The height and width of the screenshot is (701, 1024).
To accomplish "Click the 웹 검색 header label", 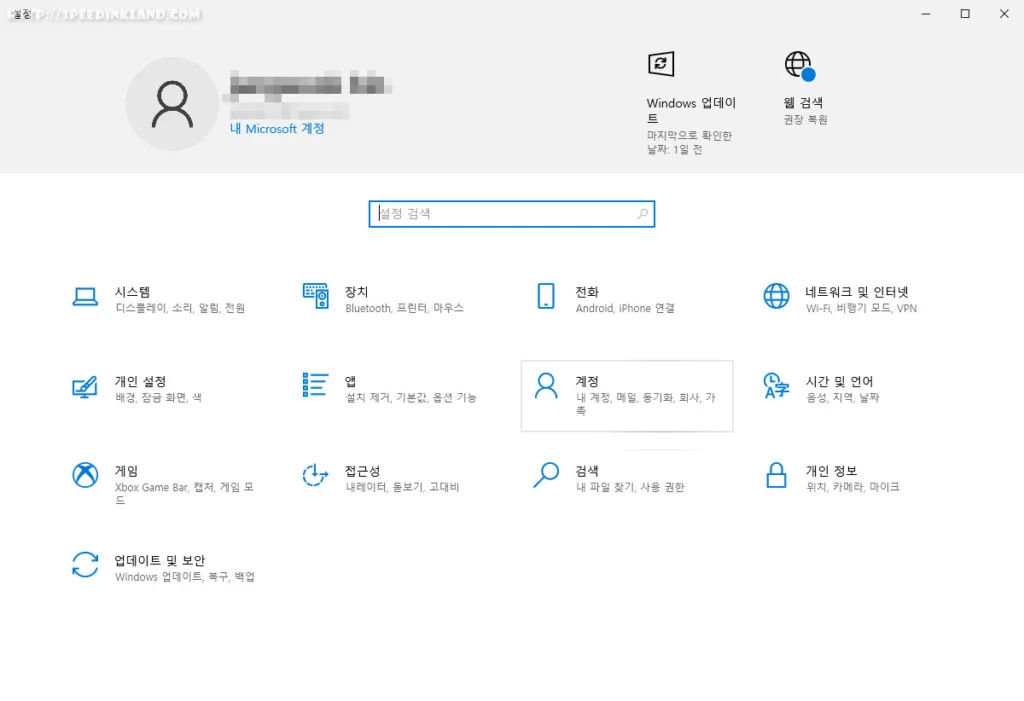I will 803,103.
